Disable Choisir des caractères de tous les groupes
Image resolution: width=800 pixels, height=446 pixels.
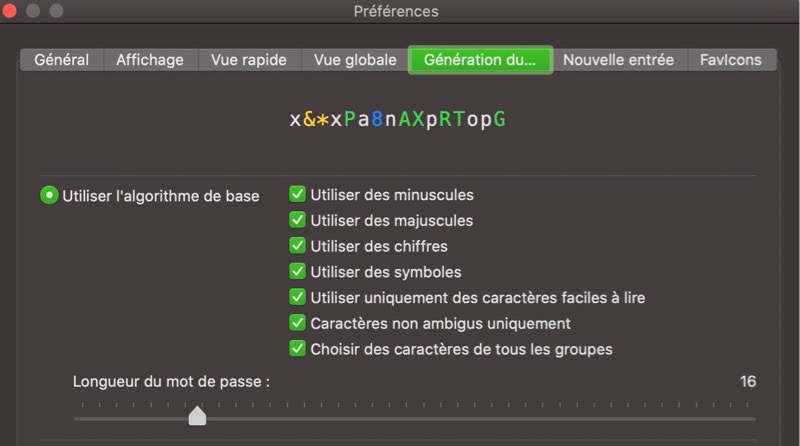click(297, 349)
